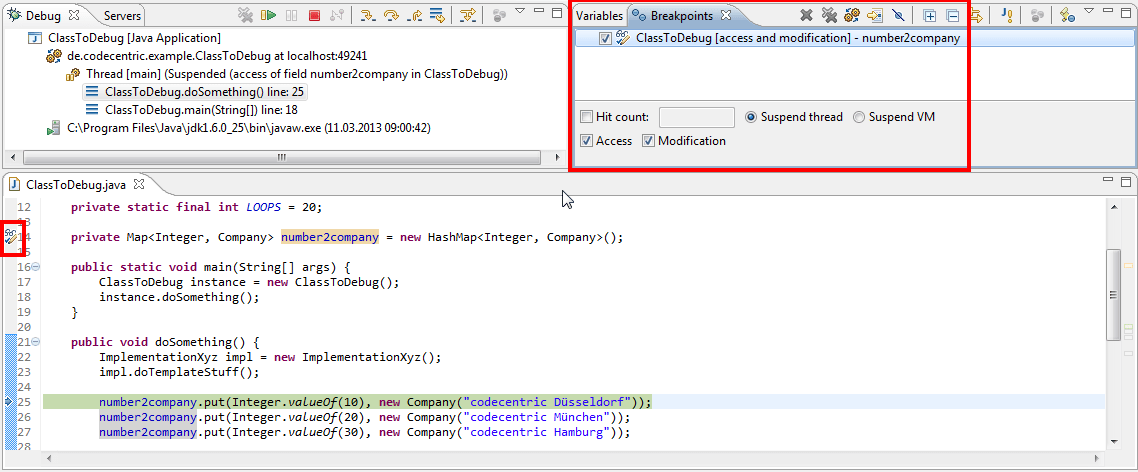Uncheck the Modification checkbox
Image resolution: width=1138 pixels, height=472 pixels.
648,141
